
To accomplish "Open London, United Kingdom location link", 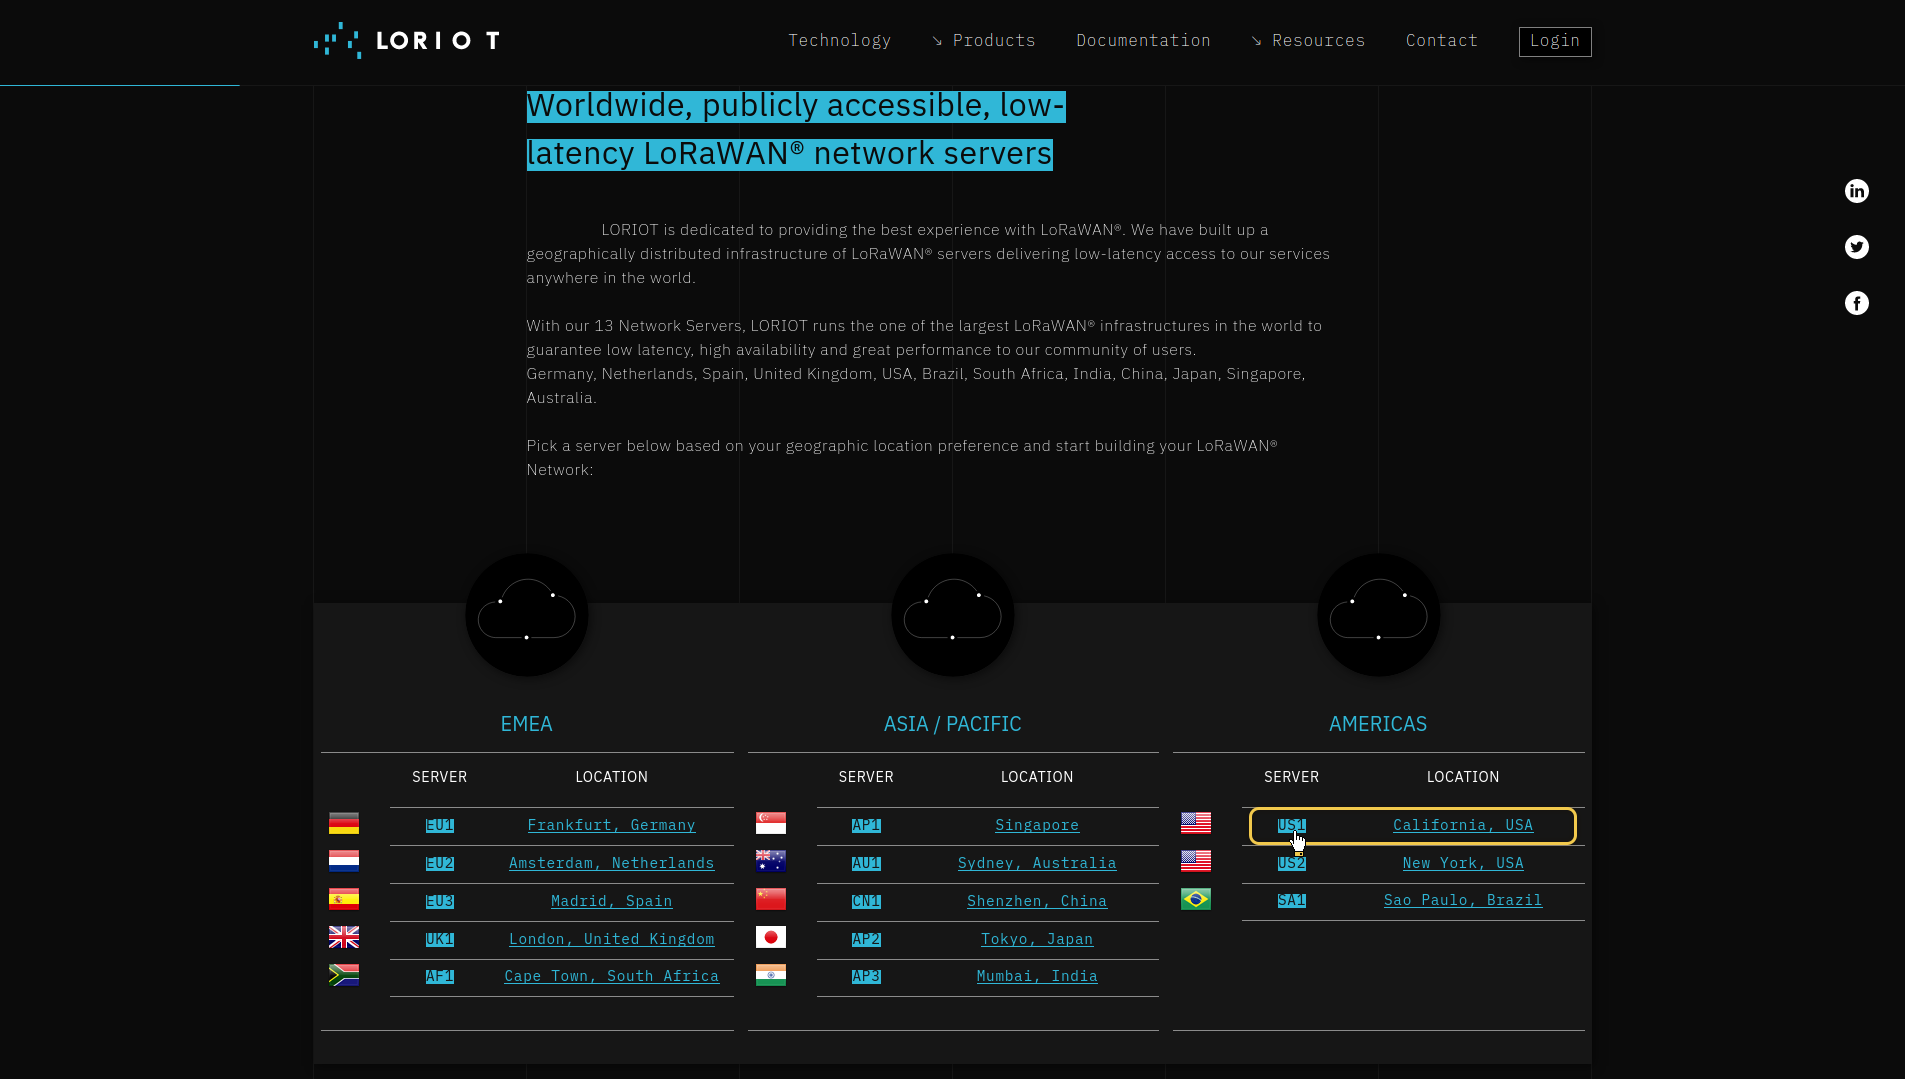I will 611,939.
